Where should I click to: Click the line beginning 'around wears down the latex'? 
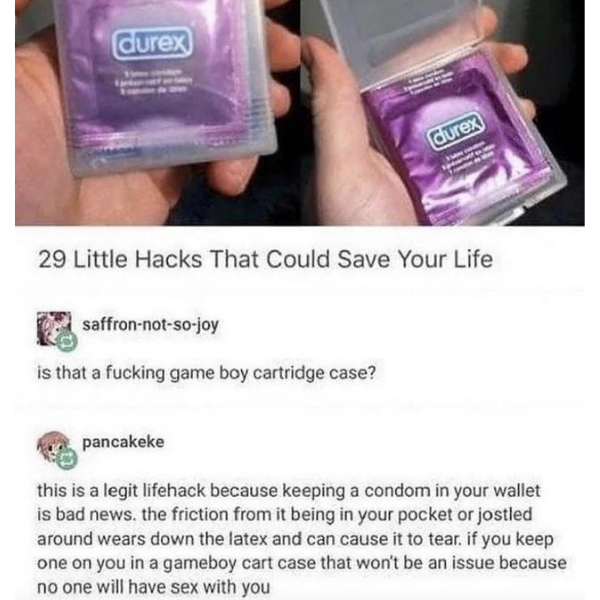click(x=295, y=539)
